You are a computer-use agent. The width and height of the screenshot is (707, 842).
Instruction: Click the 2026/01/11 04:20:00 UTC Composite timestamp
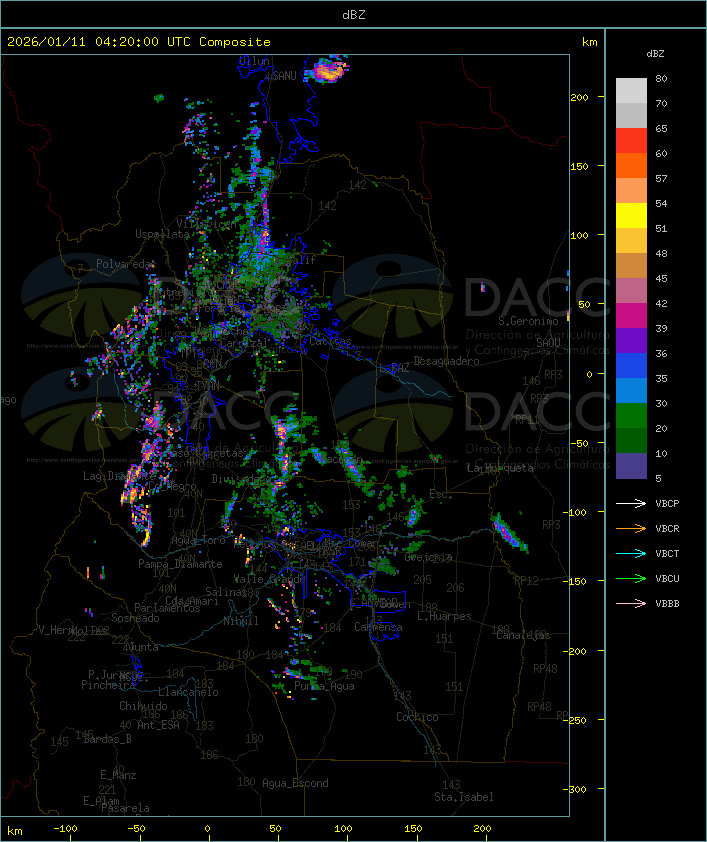(139, 42)
